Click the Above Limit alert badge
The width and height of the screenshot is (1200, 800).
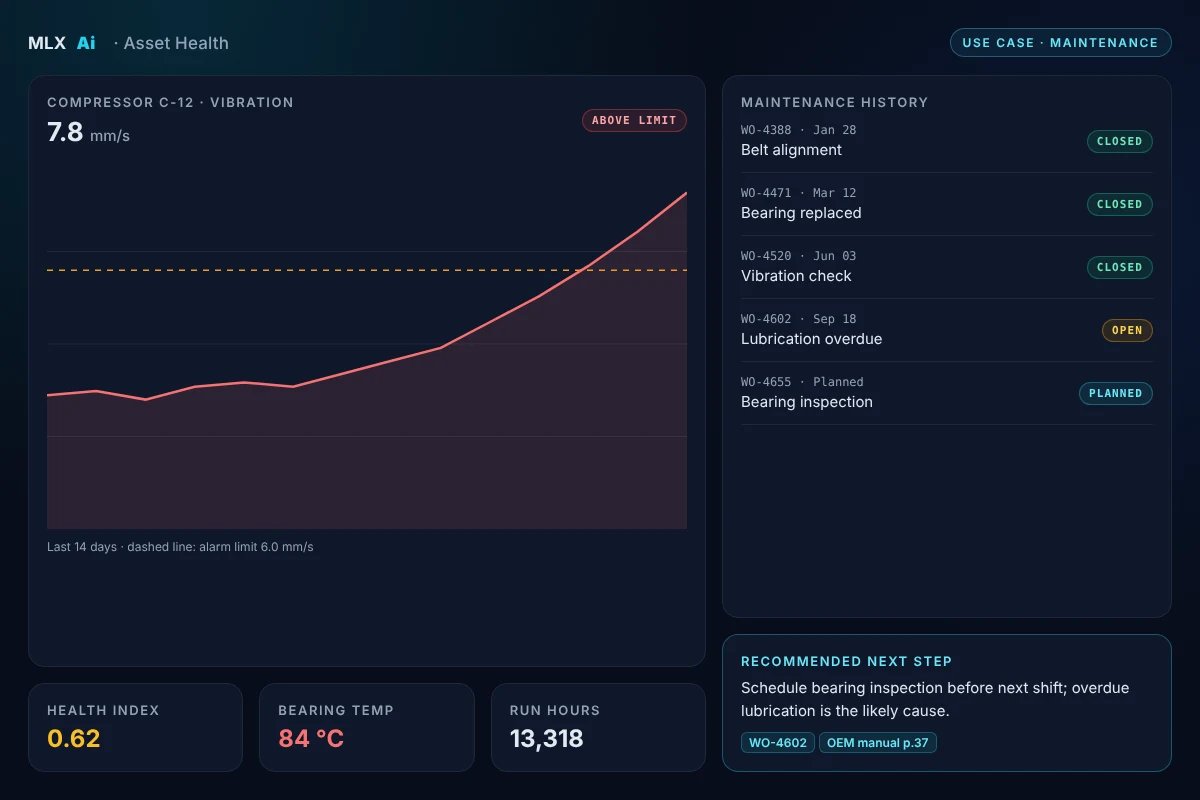coord(634,120)
